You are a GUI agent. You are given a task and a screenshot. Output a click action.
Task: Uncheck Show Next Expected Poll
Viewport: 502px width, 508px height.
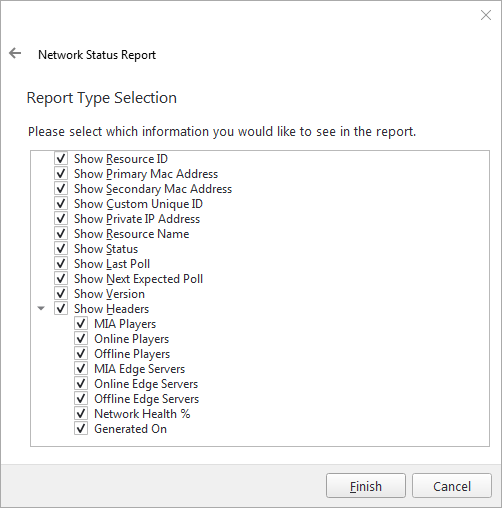pyautogui.click(x=61, y=278)
